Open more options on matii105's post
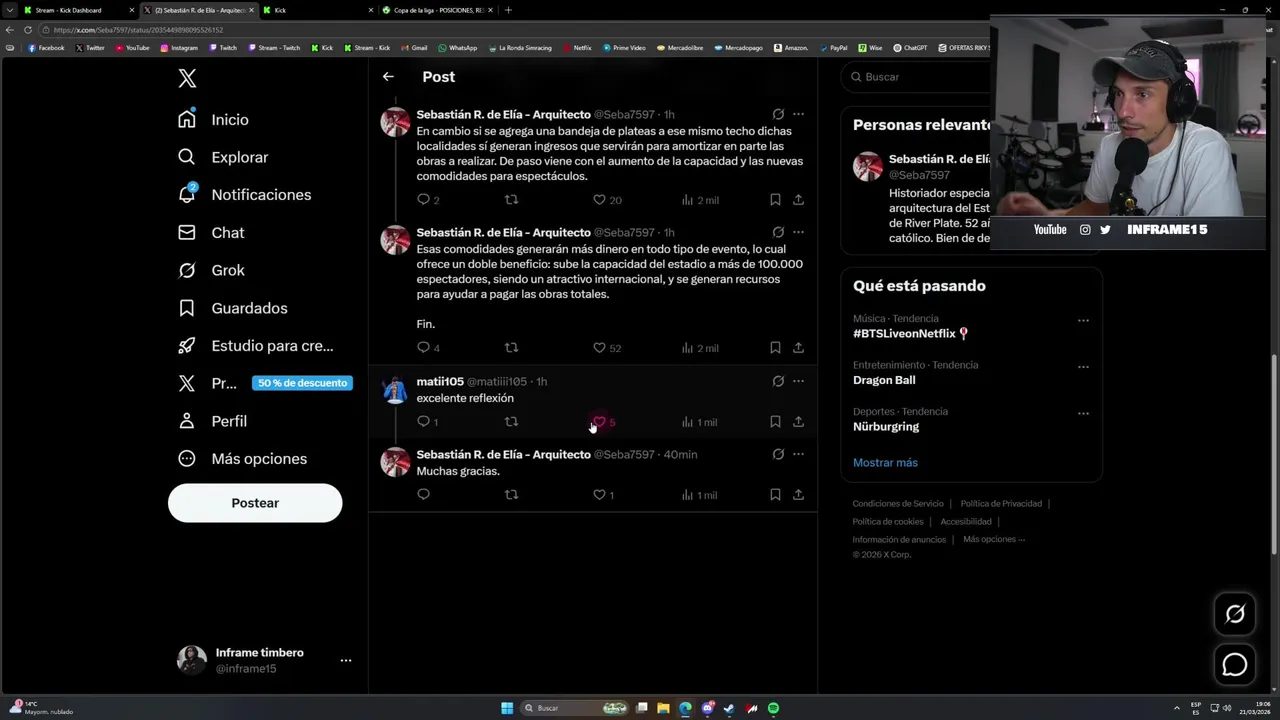The image size is (1280, 720). (x=798, y=381)
